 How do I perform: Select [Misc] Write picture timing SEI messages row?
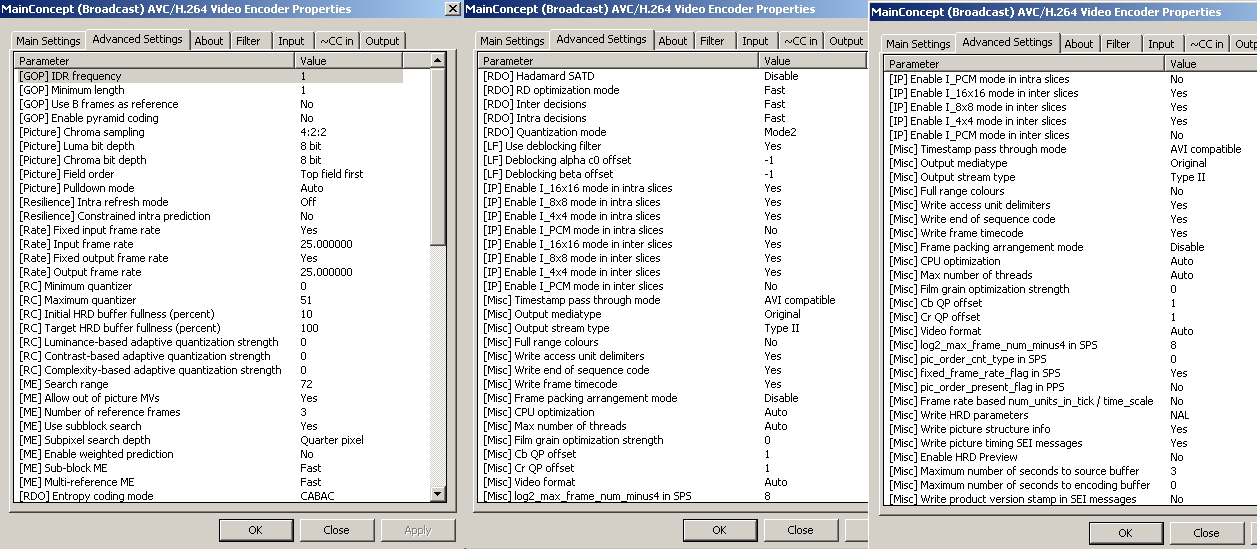[x=1070, y=443]
